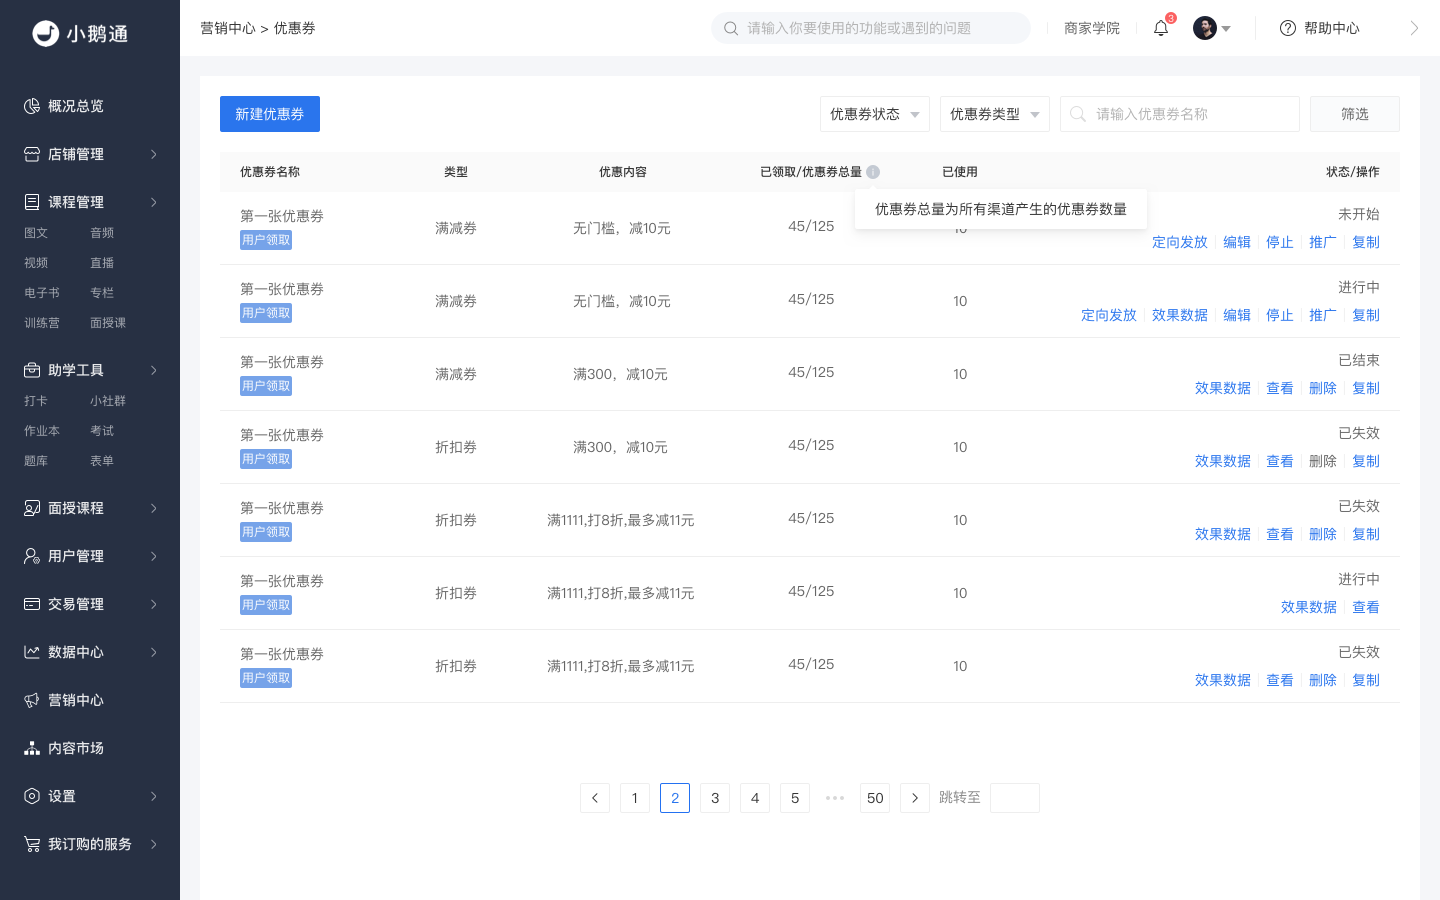
Task: Open 直播 submenu item
Action: click(x=102, y=263)
